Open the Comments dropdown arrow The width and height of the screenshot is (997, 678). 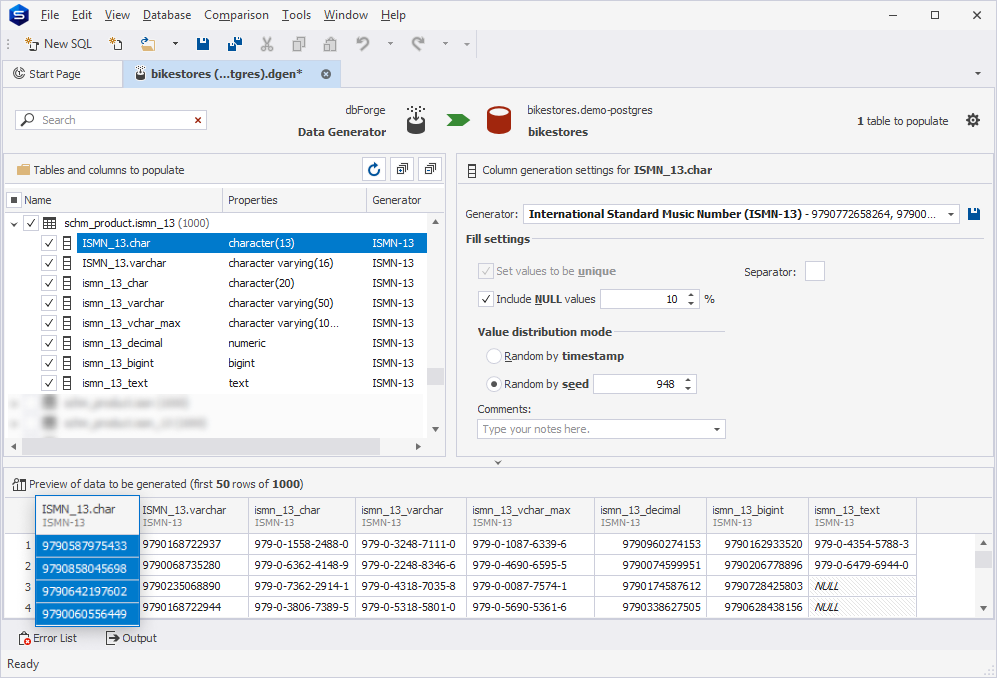[717, 429]
